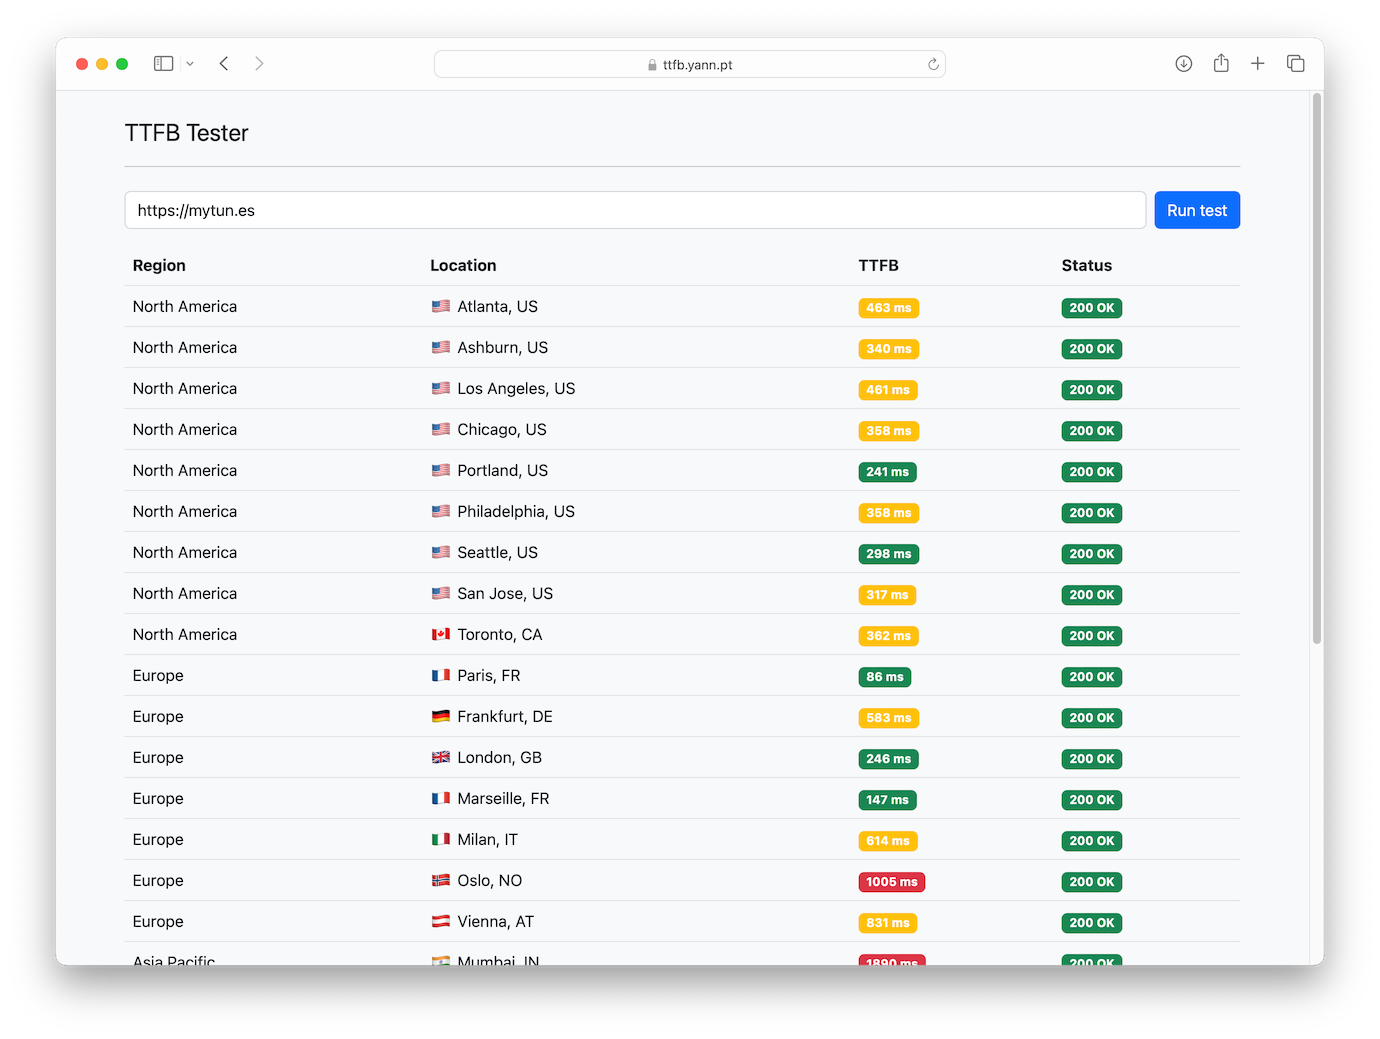
Task: Open a new tab with plus icon
Action: (1258, 64)
